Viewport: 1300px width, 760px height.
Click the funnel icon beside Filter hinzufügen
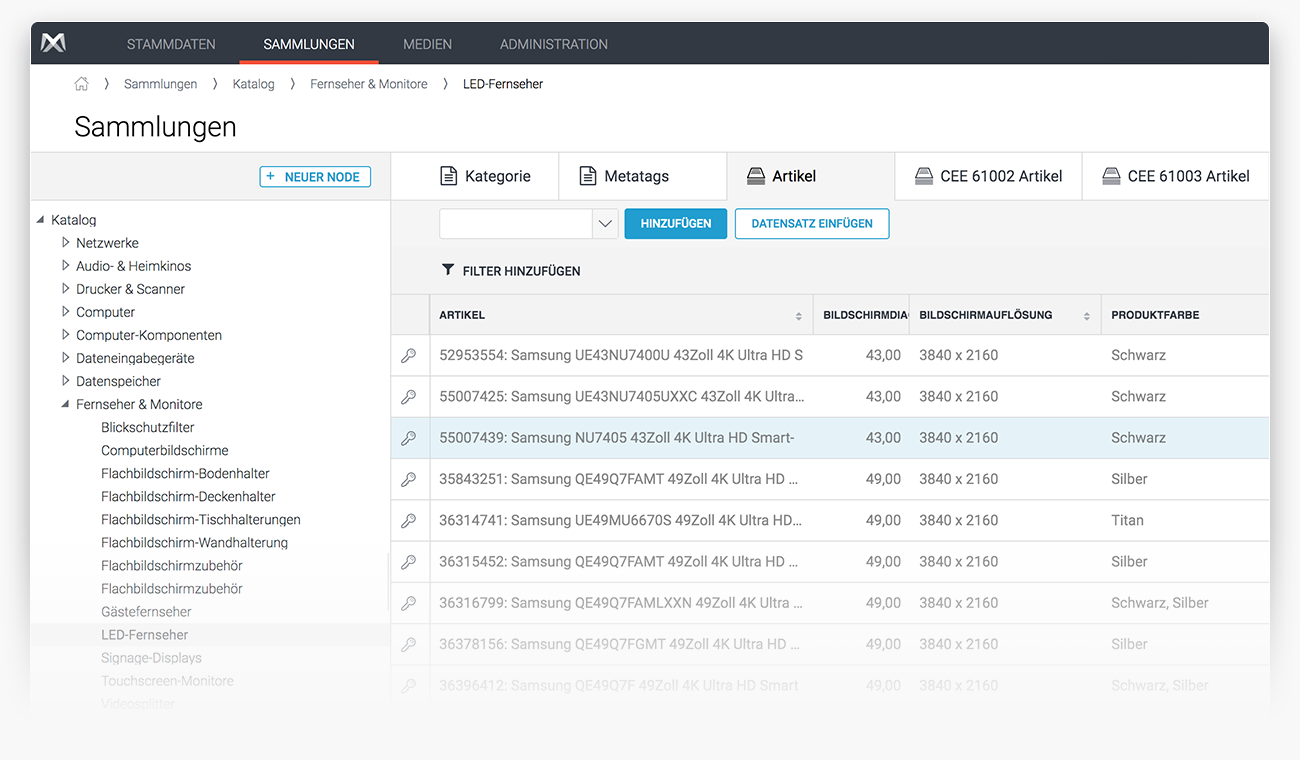(448, 270)
